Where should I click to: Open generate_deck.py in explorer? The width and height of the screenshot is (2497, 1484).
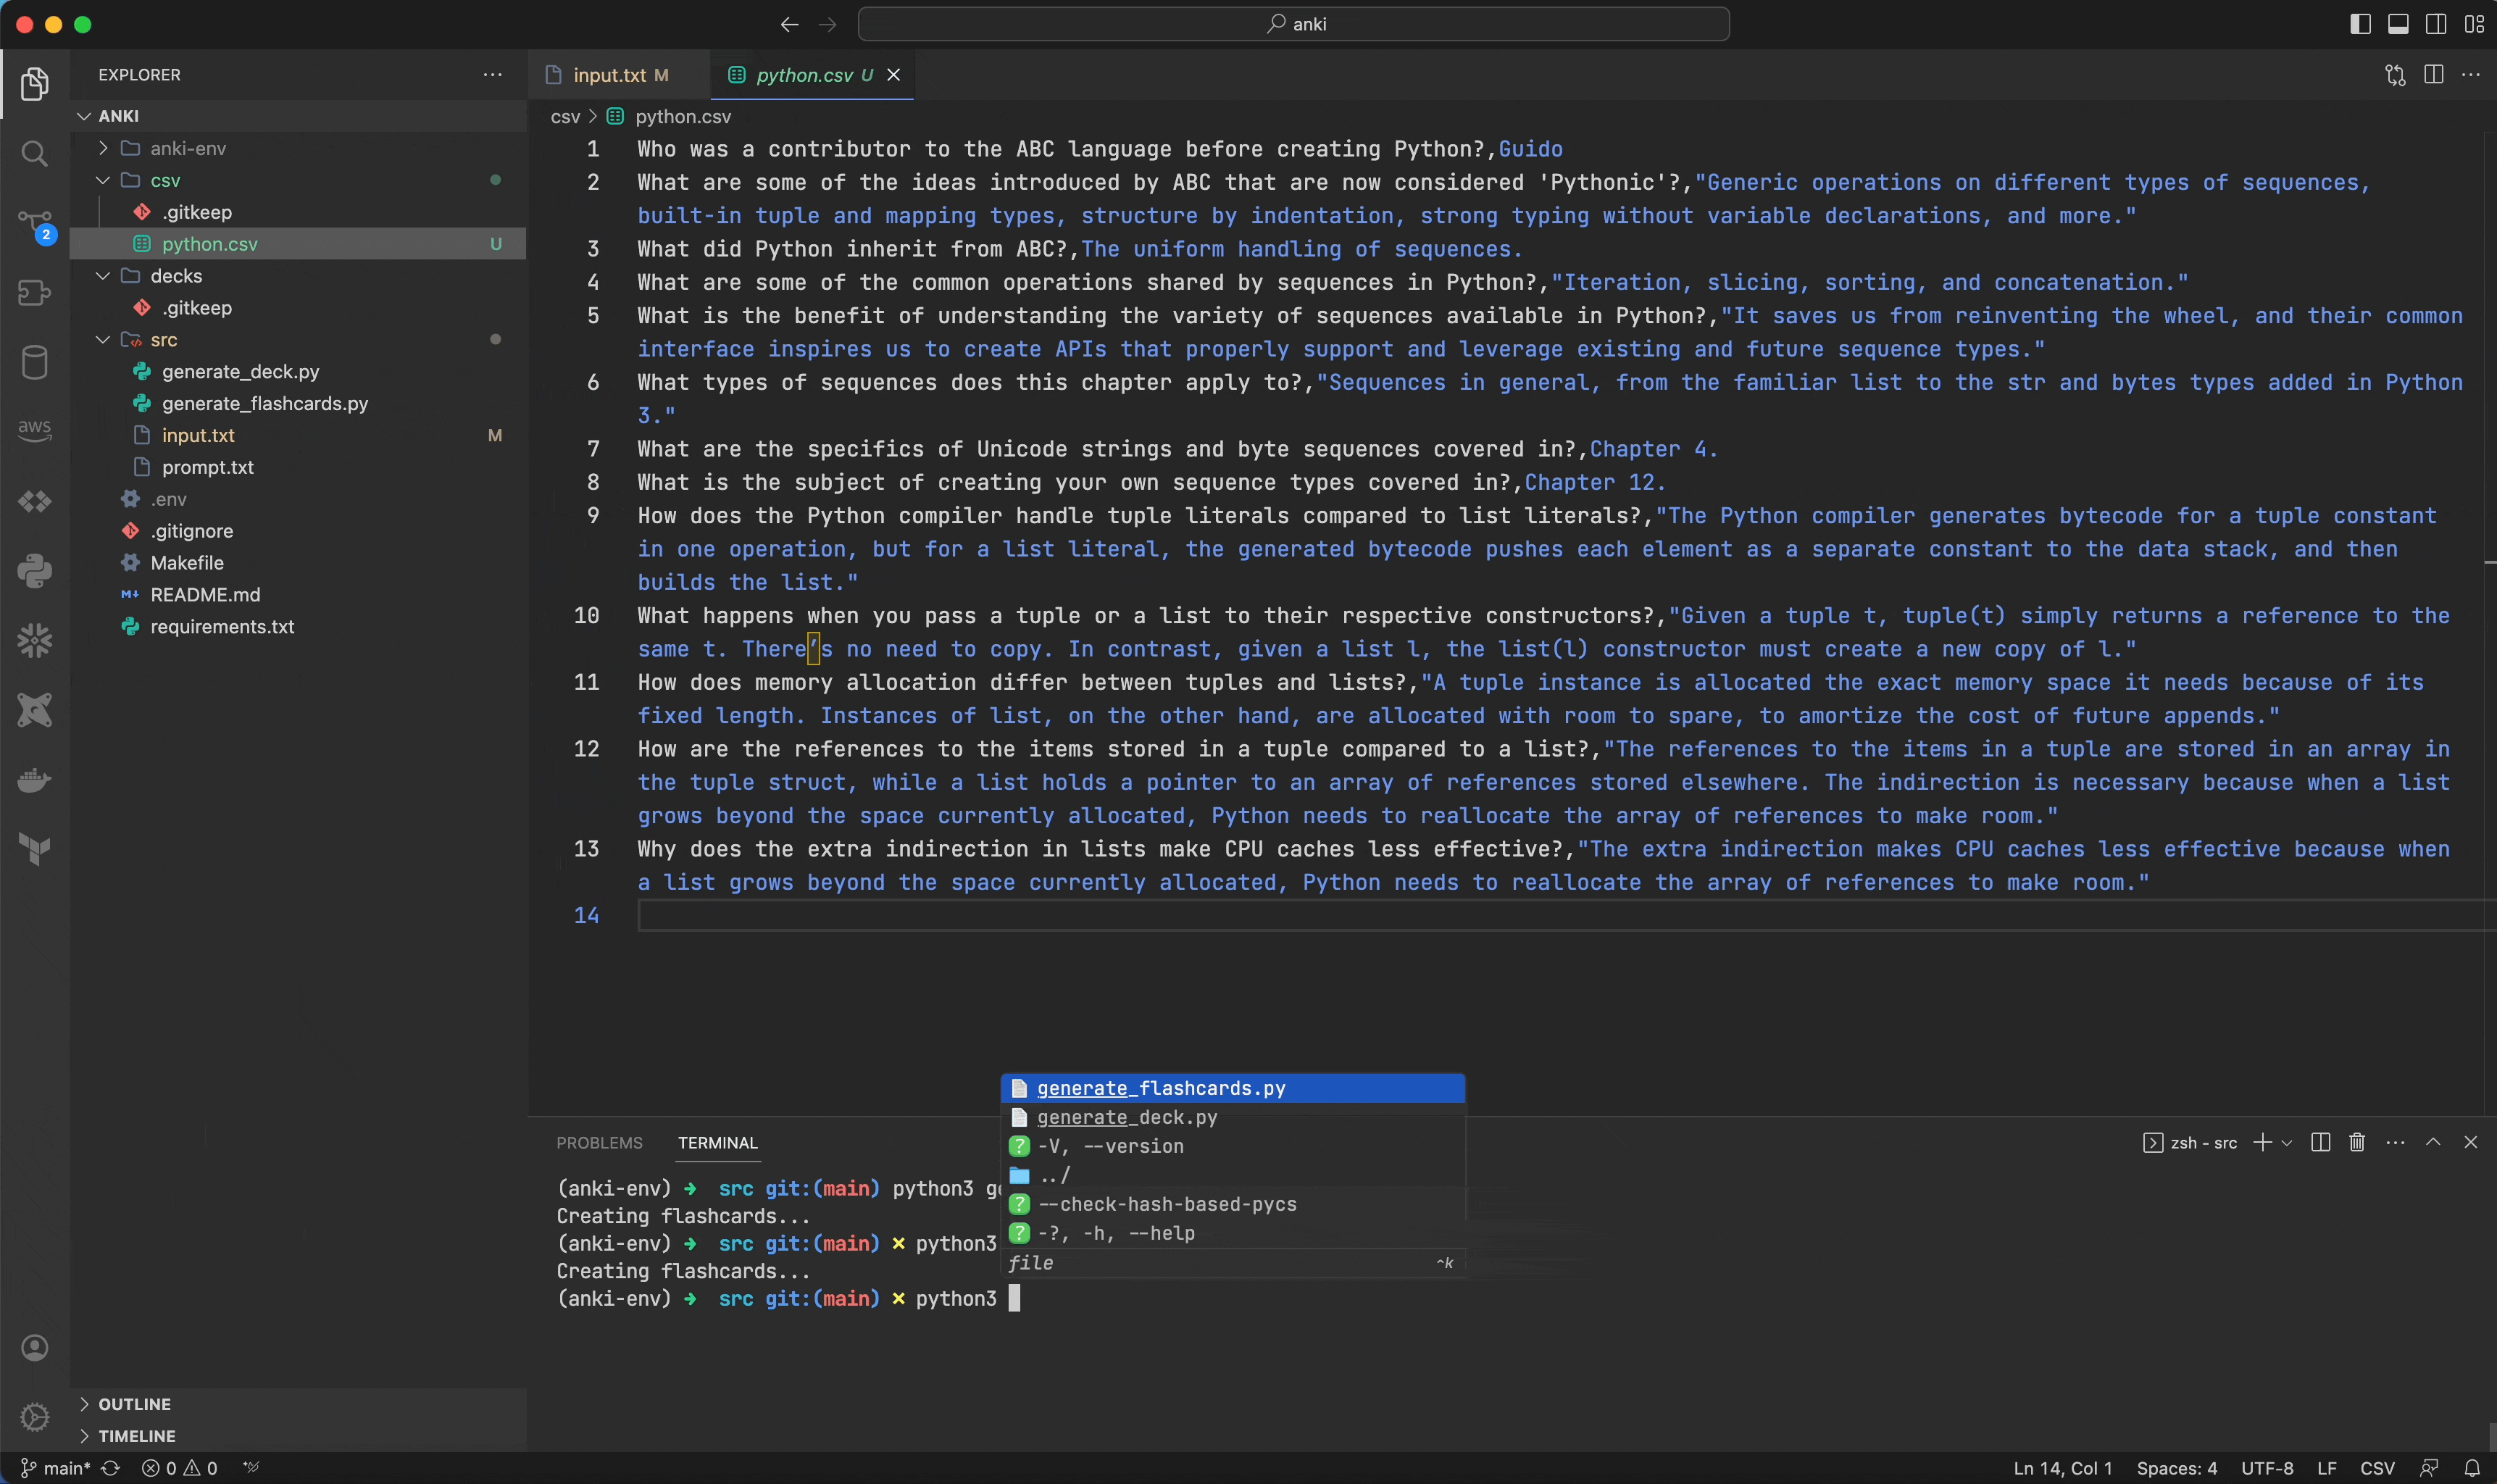click(x=240, y=372)
